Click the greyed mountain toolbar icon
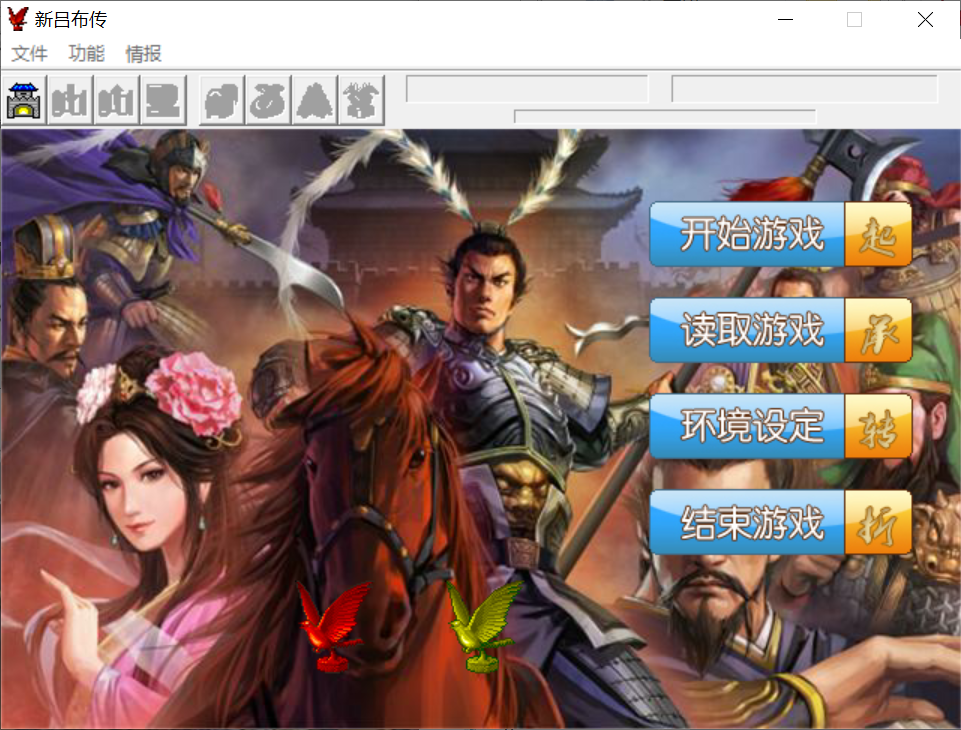 (315, 101)
